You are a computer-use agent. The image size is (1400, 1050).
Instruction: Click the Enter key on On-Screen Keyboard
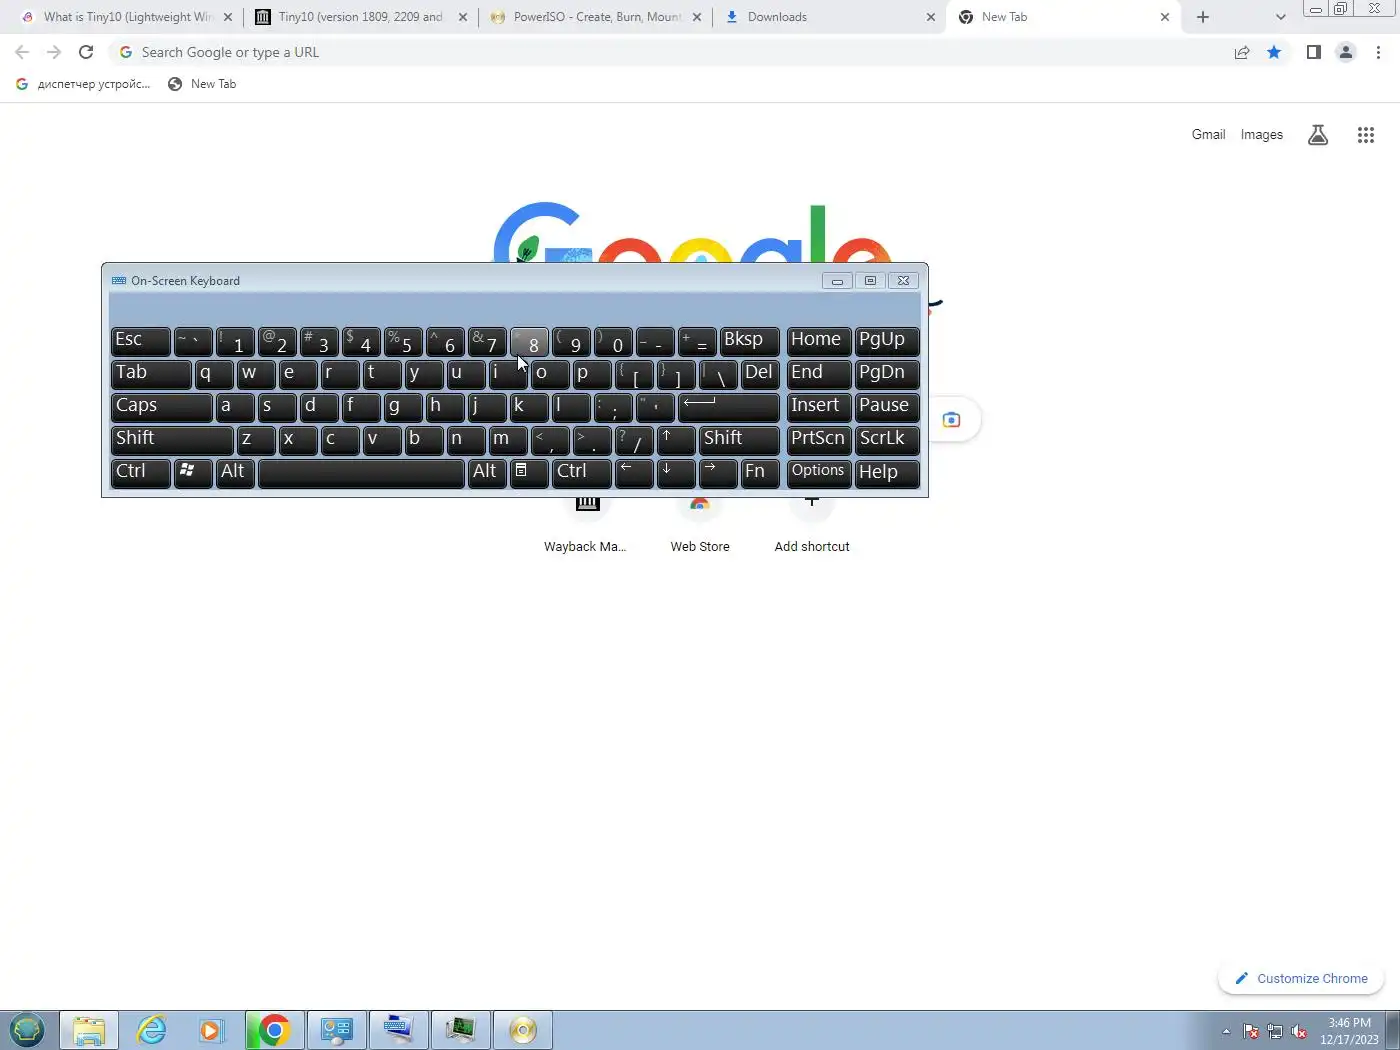coord(729,407)
